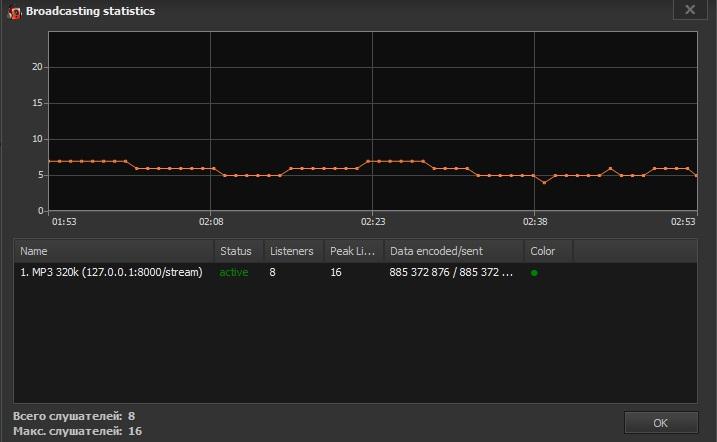Click the Broadcasting statistics title text

(91, 11)
